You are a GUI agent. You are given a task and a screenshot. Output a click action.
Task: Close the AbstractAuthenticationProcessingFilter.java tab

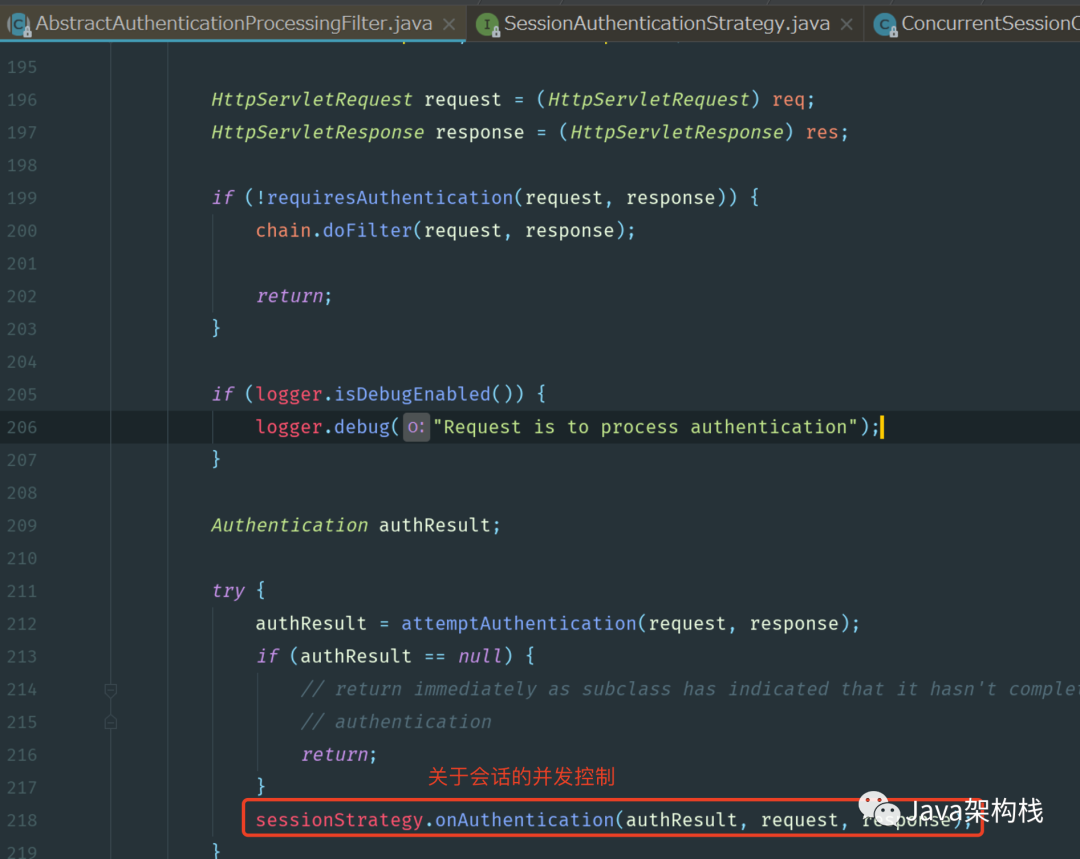pyautogui.click(x=449, y=24)
